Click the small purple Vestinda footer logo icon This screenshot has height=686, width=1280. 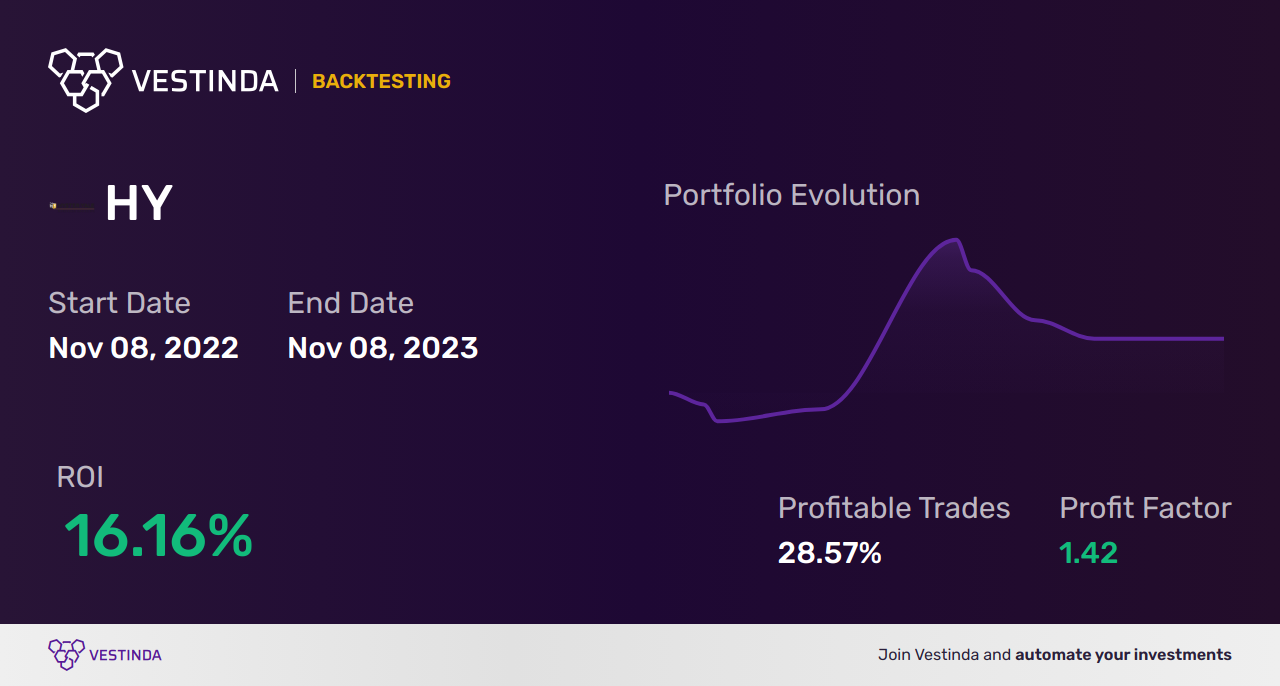coord(66,655)
